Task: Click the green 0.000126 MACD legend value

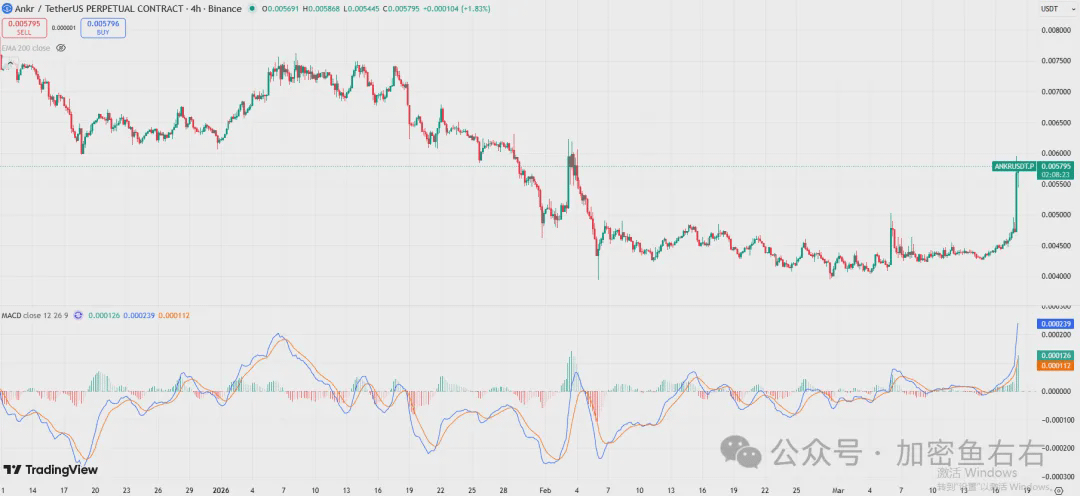Action: 104,315
